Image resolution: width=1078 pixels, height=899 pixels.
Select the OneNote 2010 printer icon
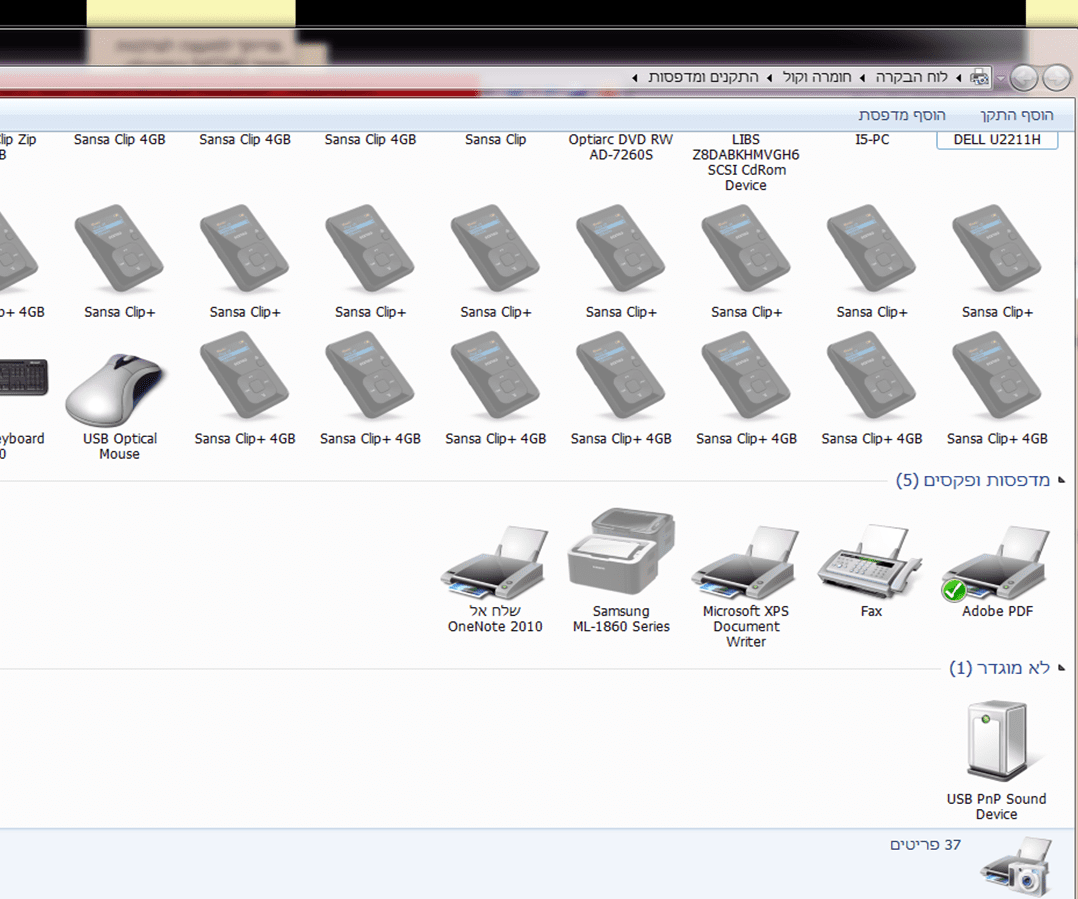pyautogui.click(x=495, y=561)
